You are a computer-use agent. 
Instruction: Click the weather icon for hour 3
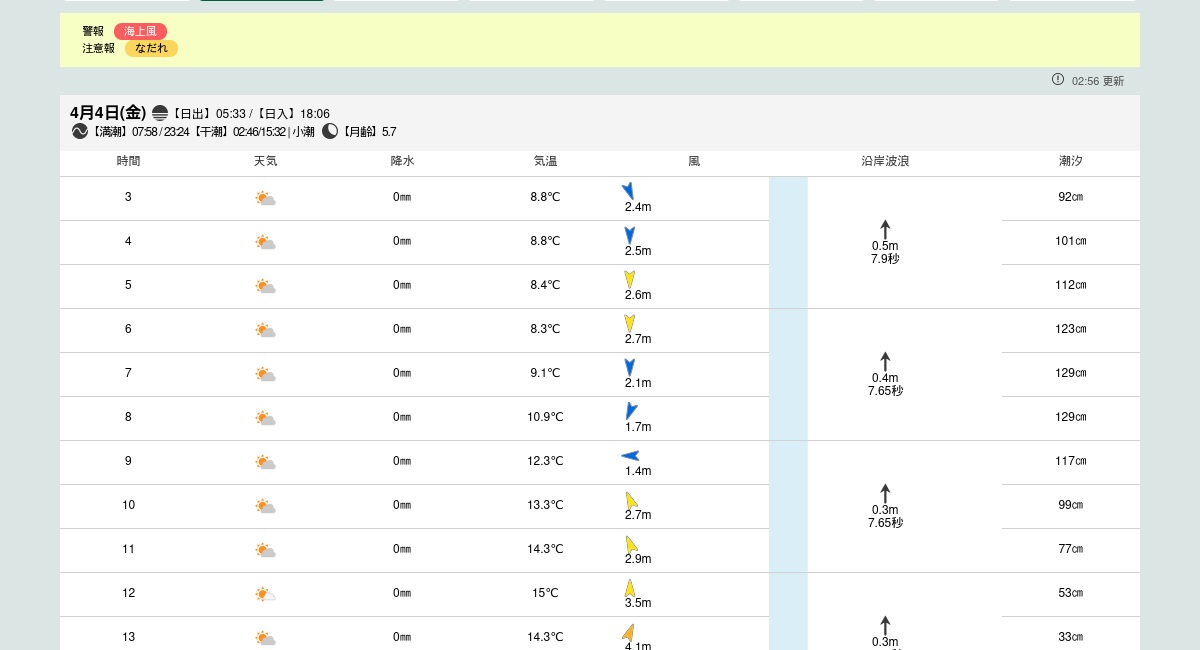click(265, 198)
